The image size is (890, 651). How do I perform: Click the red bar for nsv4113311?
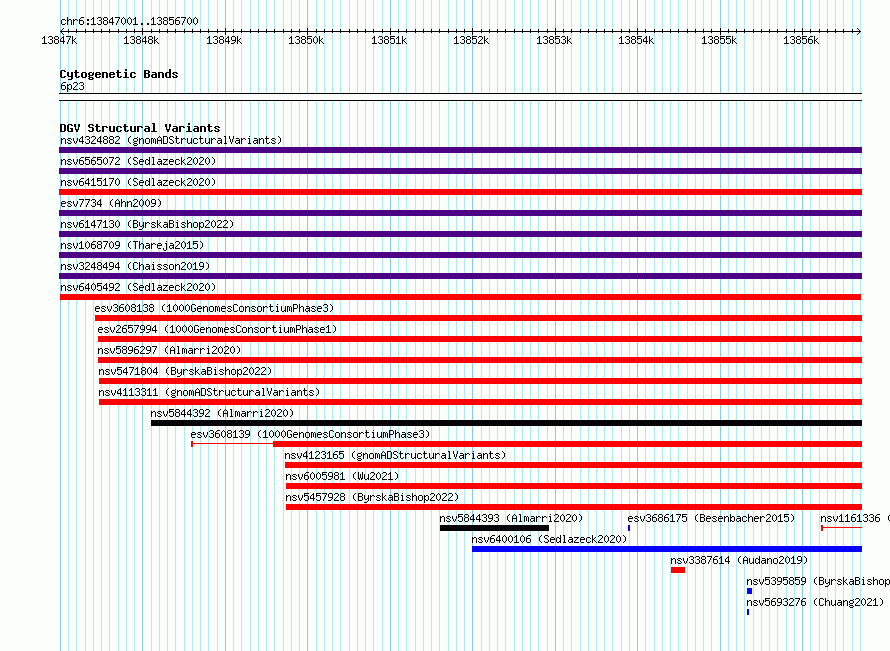(x=480, y=402)
